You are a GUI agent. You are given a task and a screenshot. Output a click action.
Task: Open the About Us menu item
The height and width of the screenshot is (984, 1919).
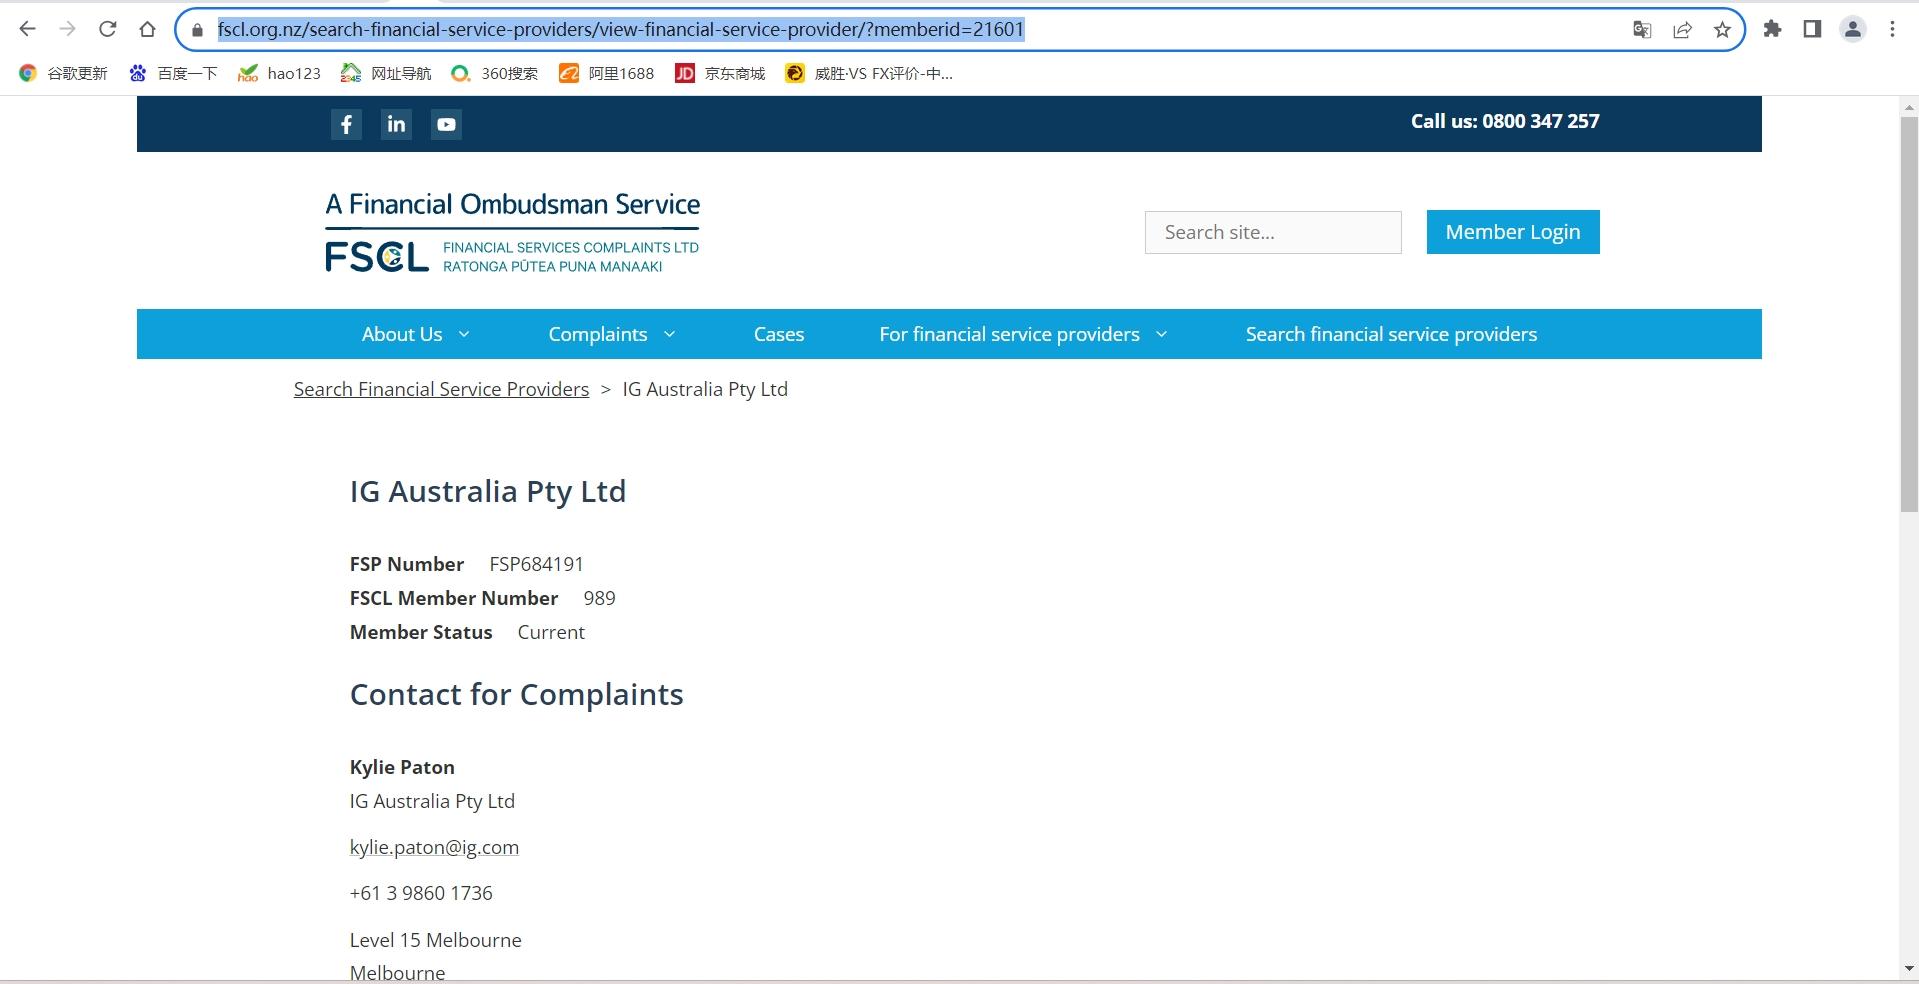point(402,334)
